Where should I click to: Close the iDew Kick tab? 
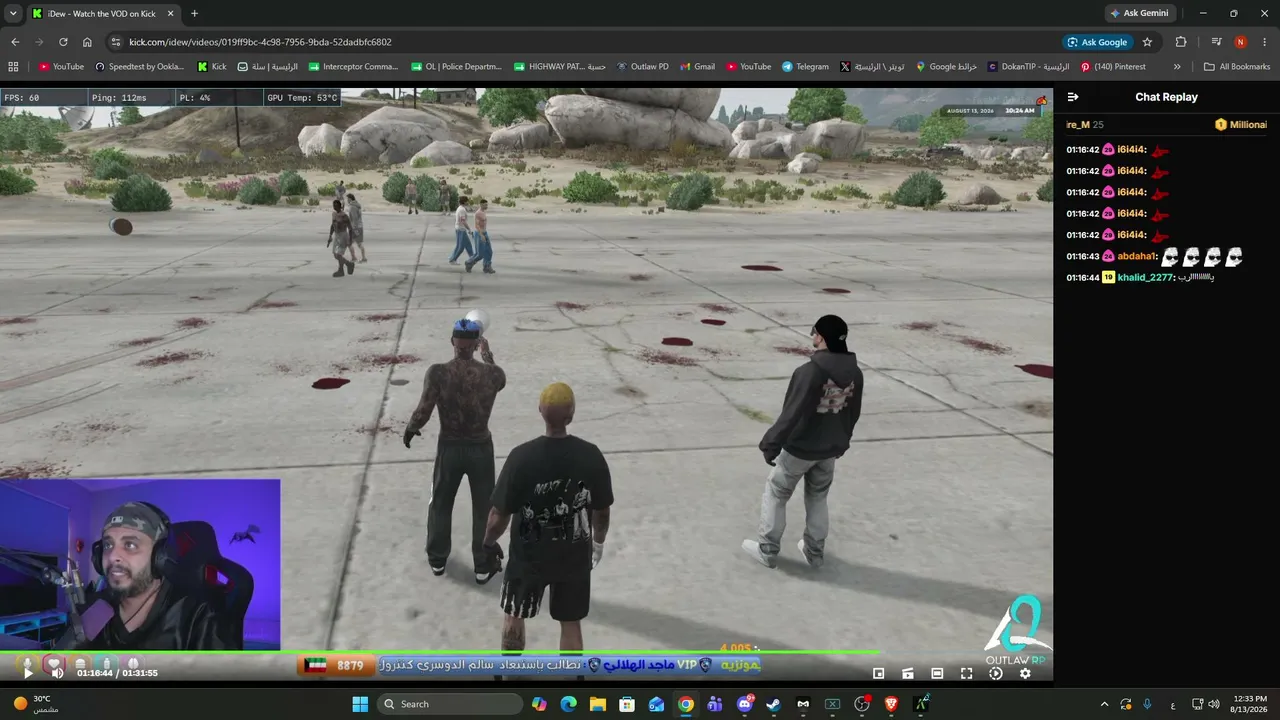(x=168, y=14)
